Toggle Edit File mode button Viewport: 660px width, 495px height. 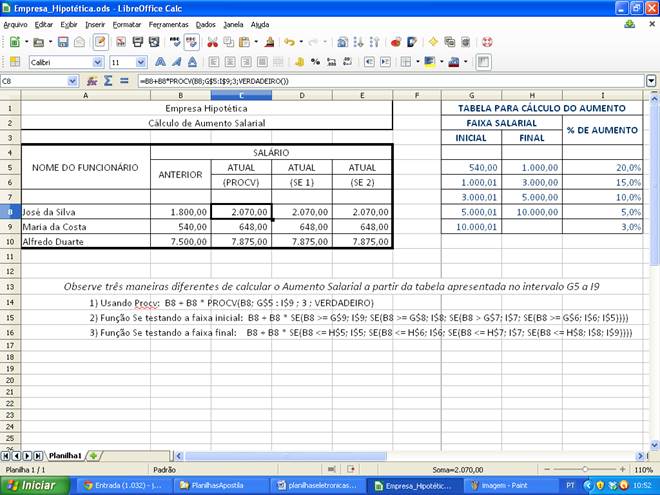pos(100,42)
